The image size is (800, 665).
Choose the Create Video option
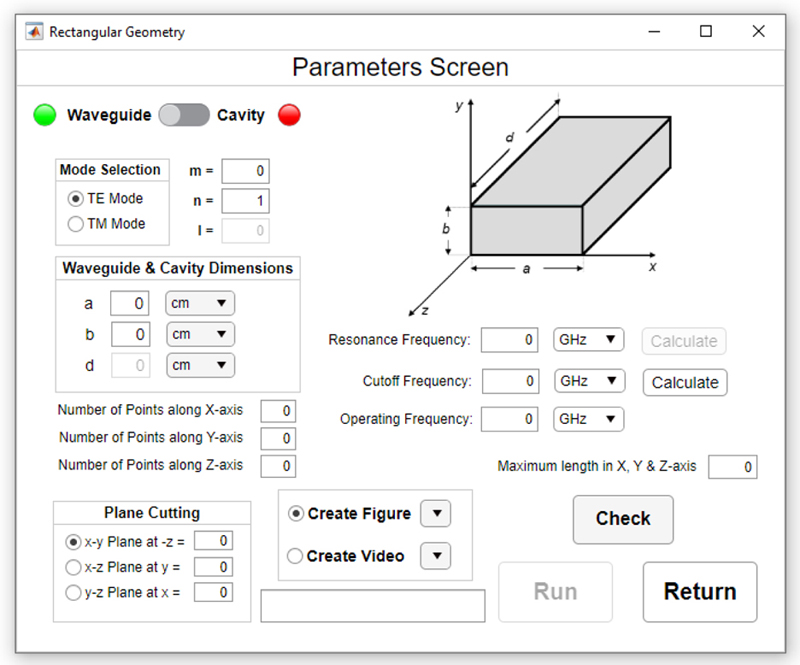296,556
